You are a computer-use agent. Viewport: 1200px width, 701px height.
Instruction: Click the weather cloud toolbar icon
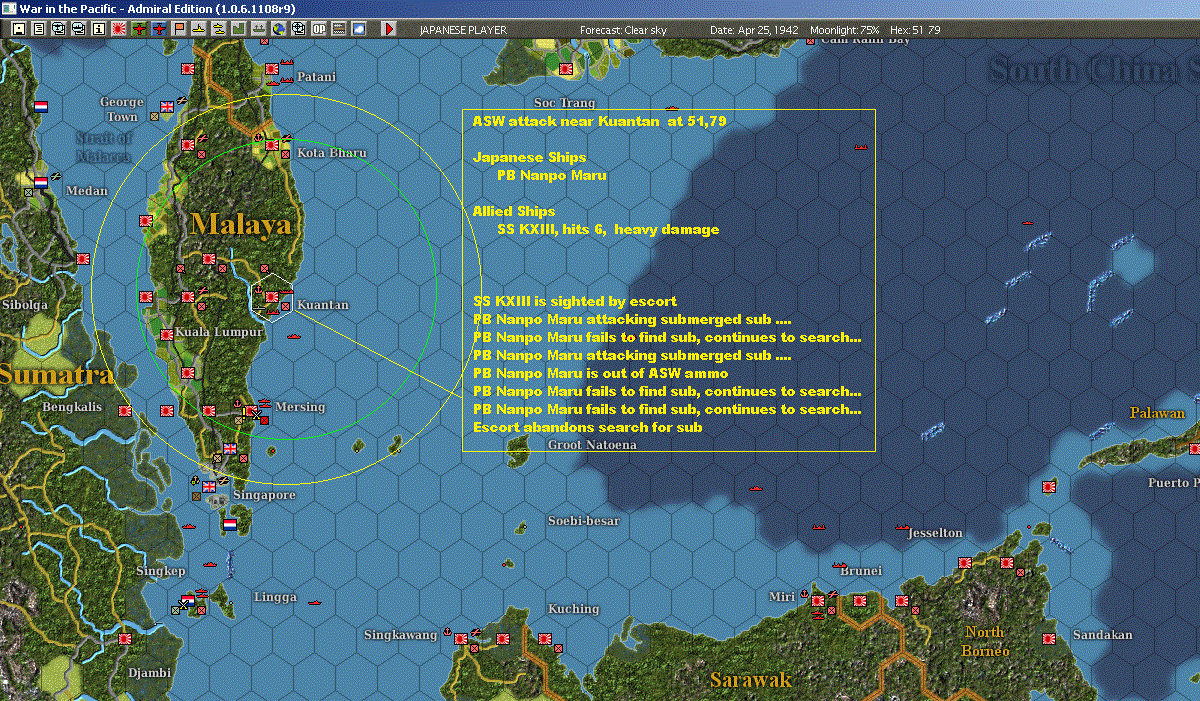point(358,29)
